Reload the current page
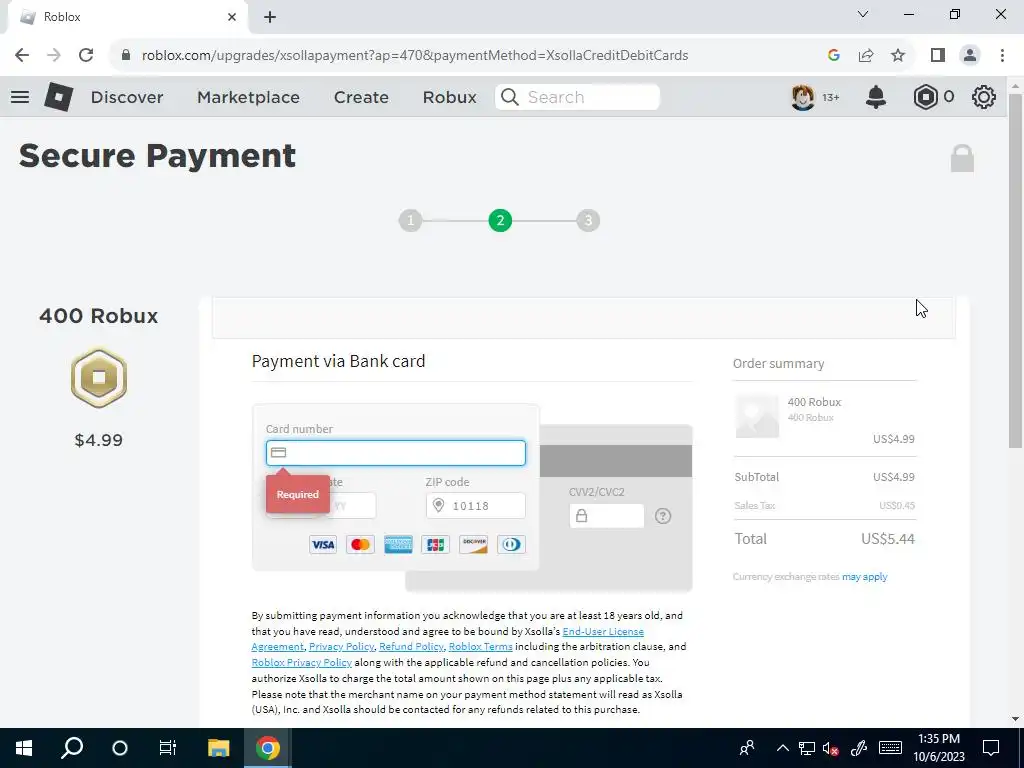This screenshot has width=1024, height=768. point(86,55)
